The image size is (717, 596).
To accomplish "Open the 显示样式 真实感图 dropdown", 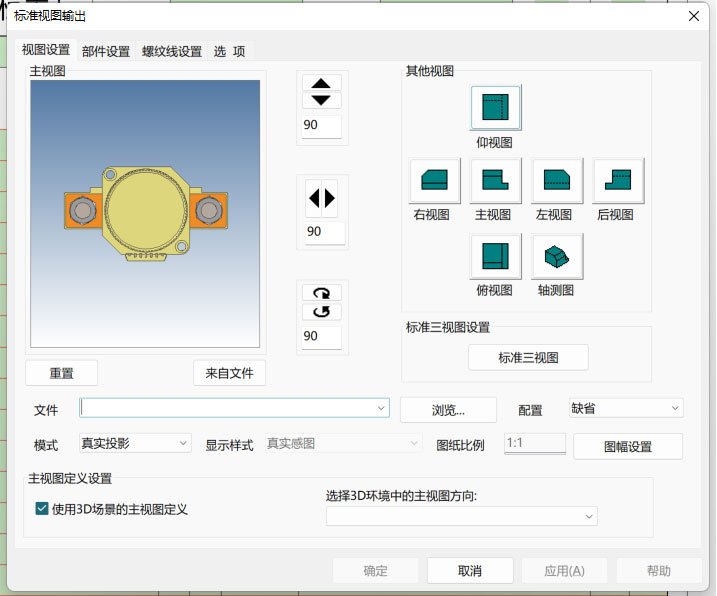I will pyautogui.click(x=343, y=443).
